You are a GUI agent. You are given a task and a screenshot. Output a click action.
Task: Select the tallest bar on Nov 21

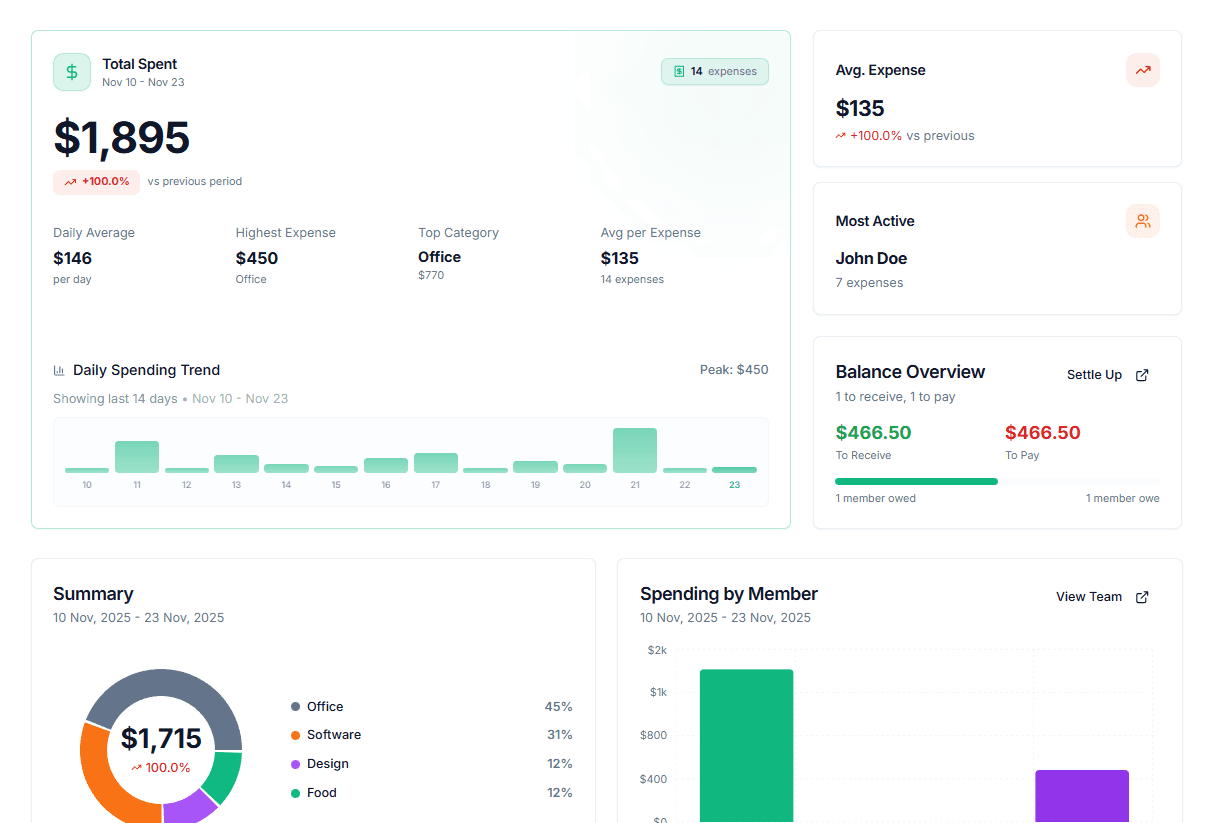coord(635,450)
